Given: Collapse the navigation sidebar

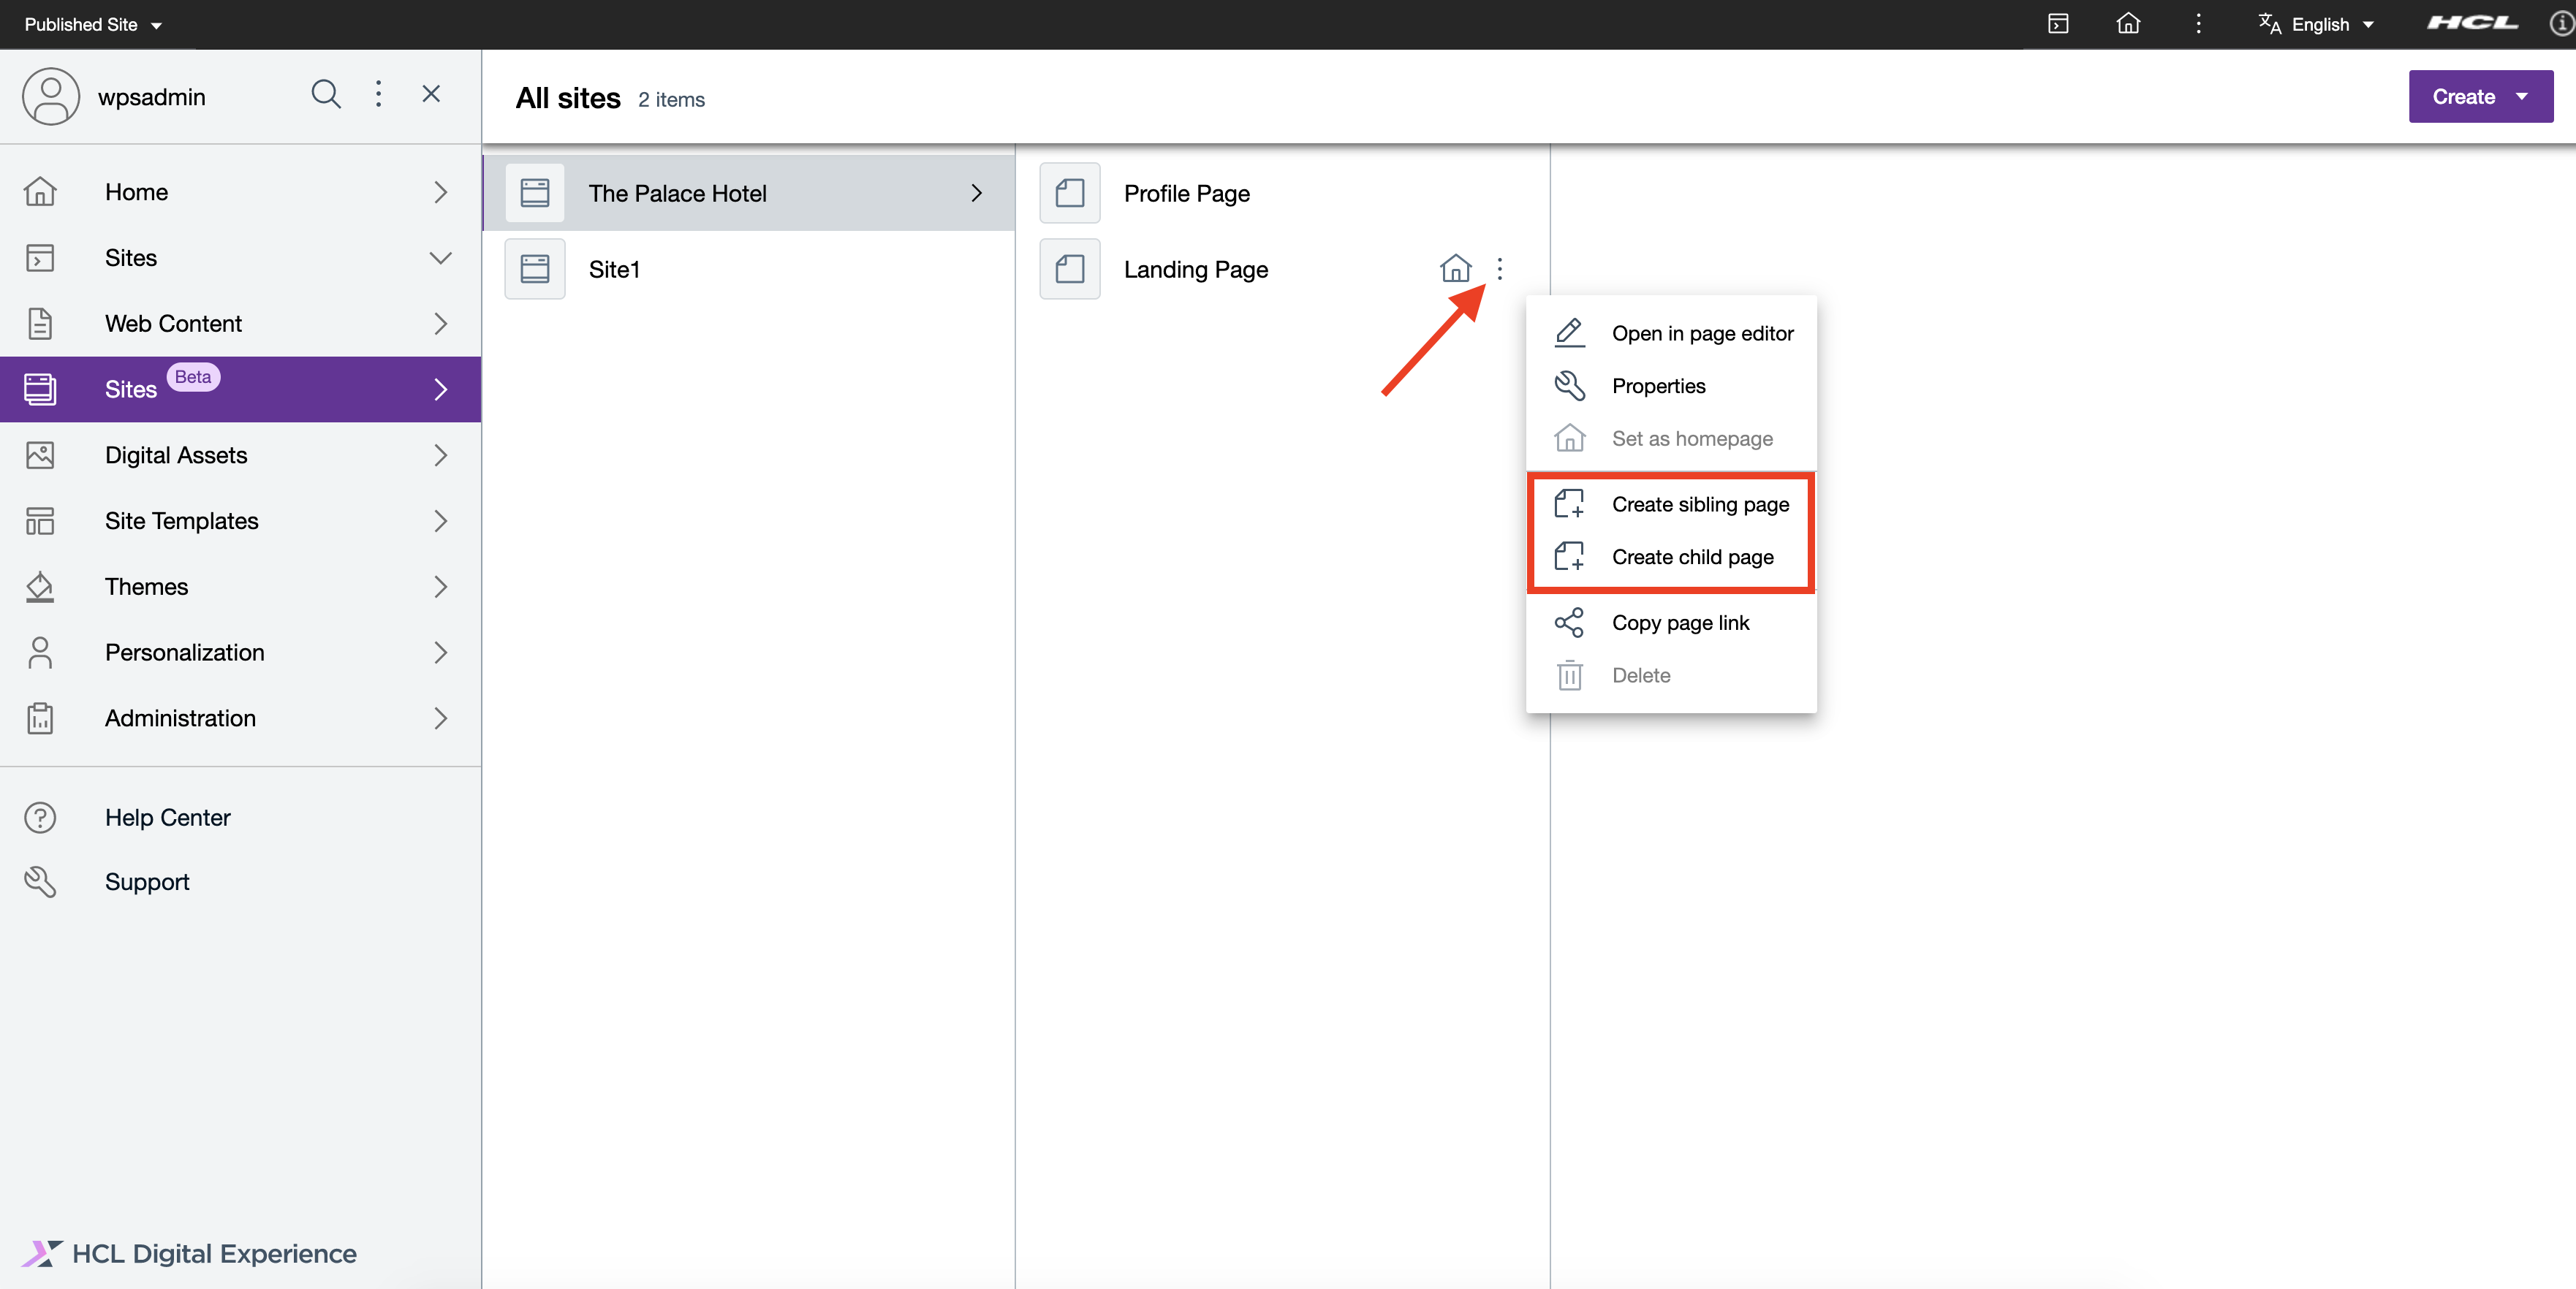Looking at the screenshot, I should 431,93.
